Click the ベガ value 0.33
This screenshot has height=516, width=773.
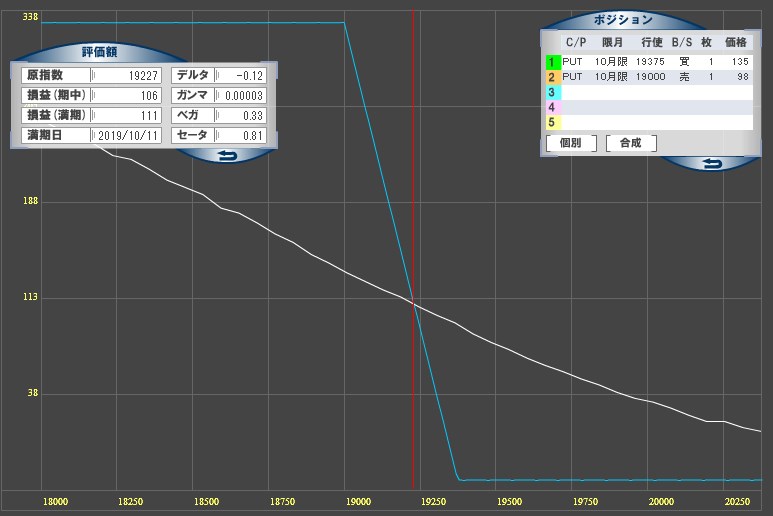tap(241, 115)
